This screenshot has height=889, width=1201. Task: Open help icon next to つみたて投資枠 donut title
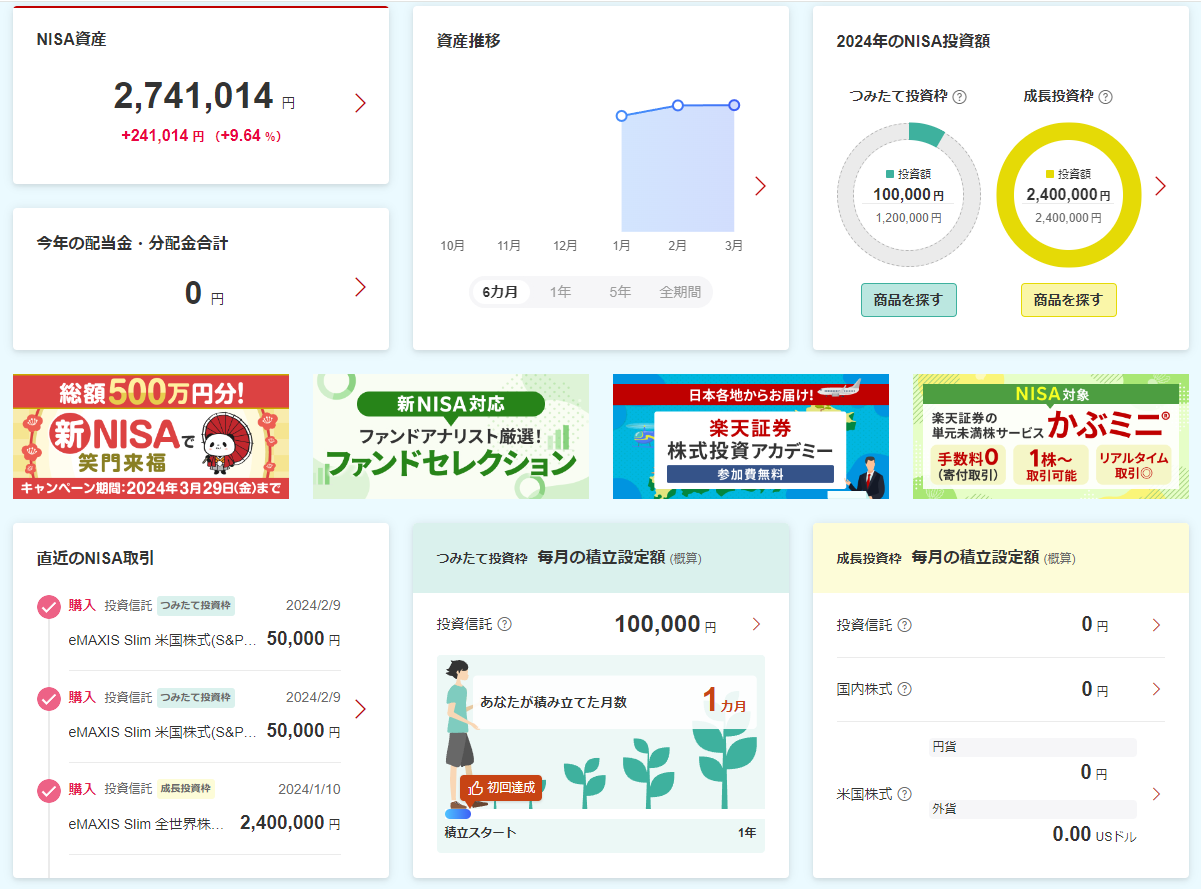(x=960, y=97)
